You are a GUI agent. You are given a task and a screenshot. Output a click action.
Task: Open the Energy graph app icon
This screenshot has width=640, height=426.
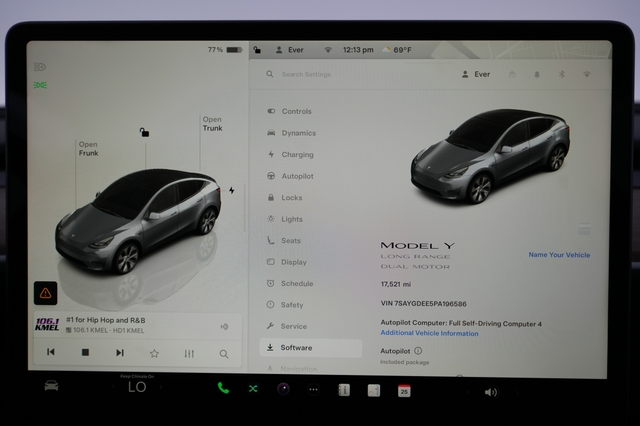click(x=374, y=390)
